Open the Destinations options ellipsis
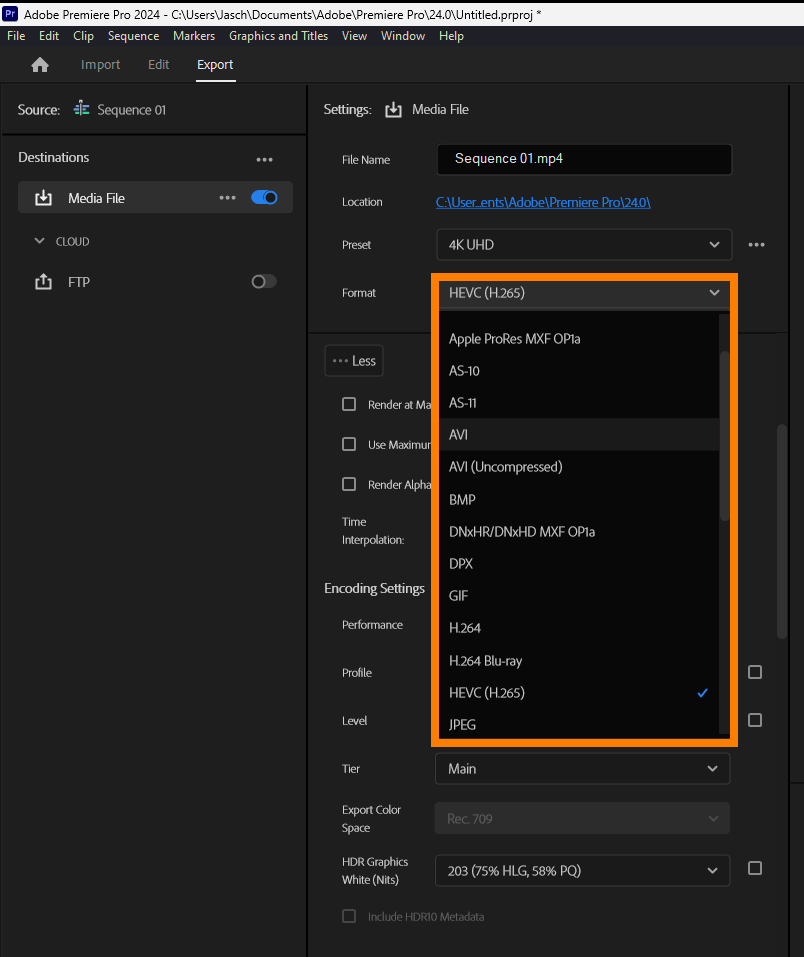The image size is (804, 957). [x=264, y=159]
